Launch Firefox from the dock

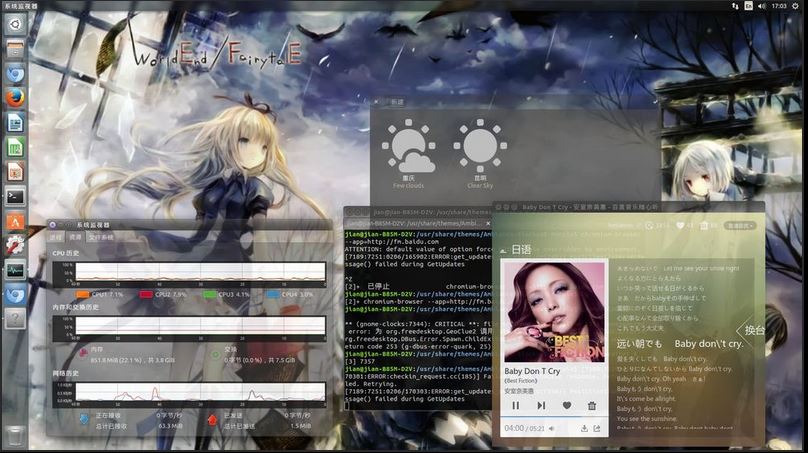tap(15, 98)
